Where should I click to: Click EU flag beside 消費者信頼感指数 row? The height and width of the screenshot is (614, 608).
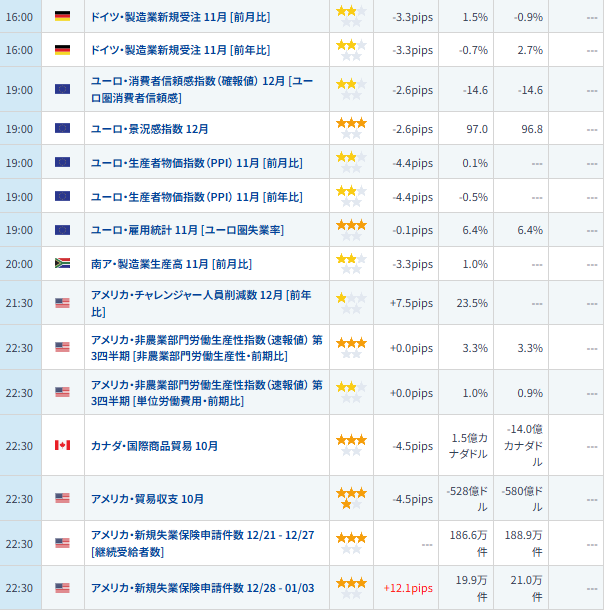click(x=62, y=90)
